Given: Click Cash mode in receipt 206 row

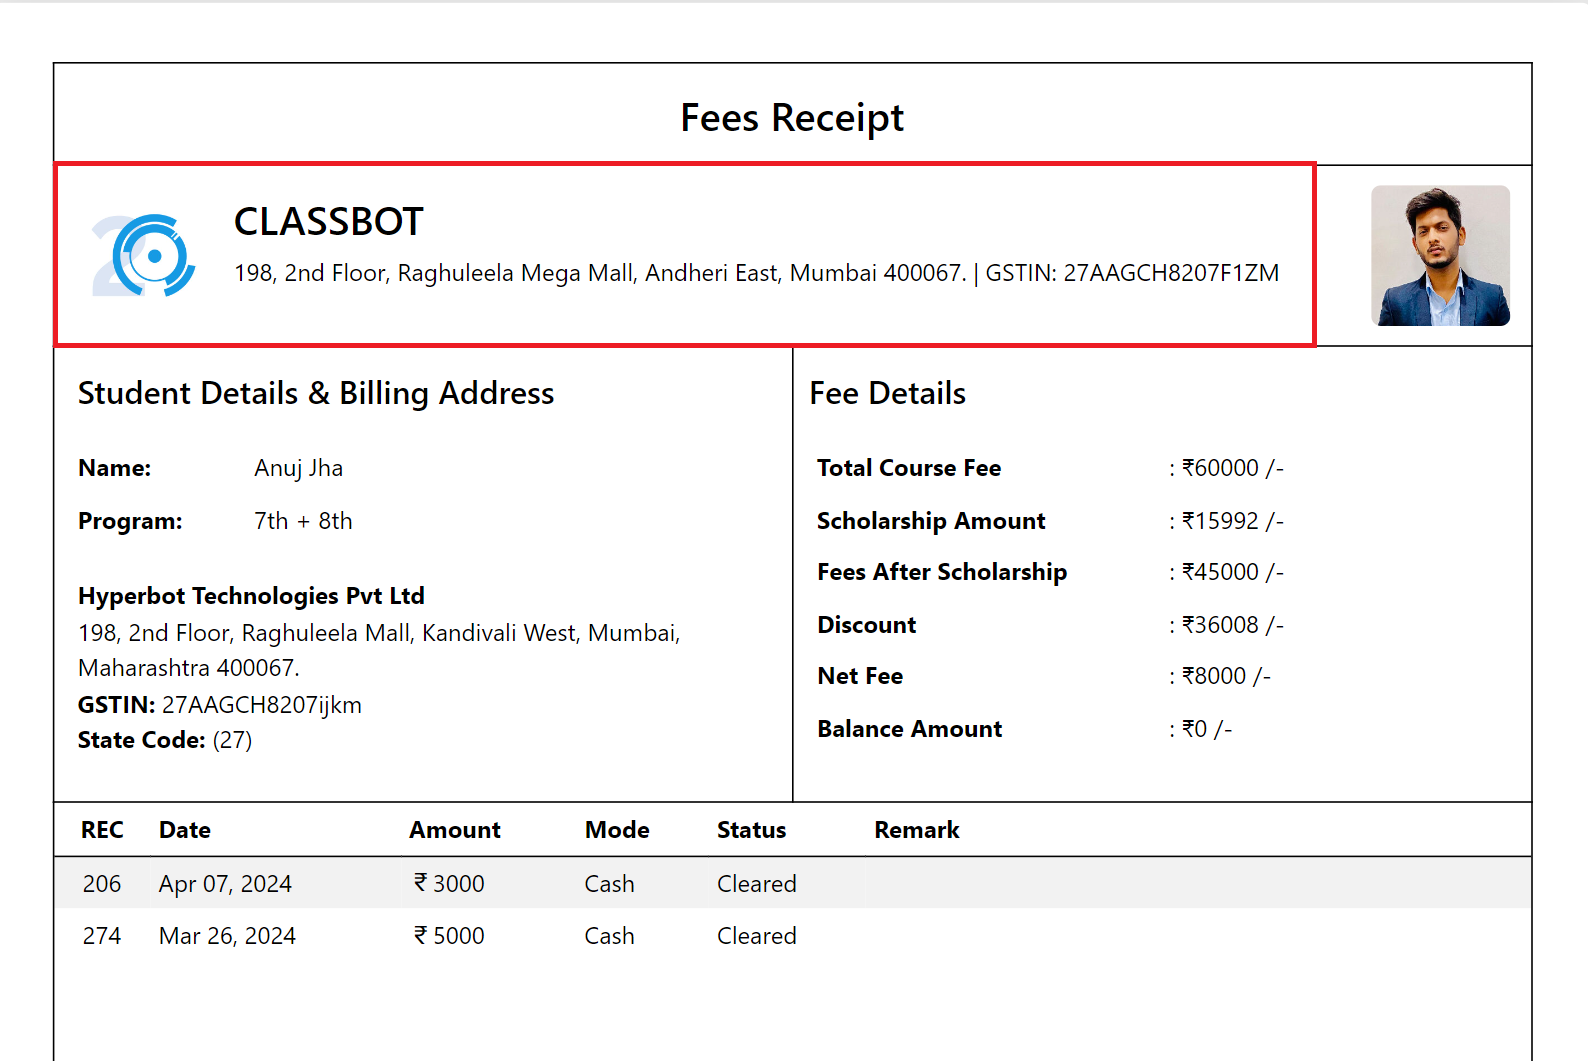Looking at the screenshot, I should pos(610,884).
